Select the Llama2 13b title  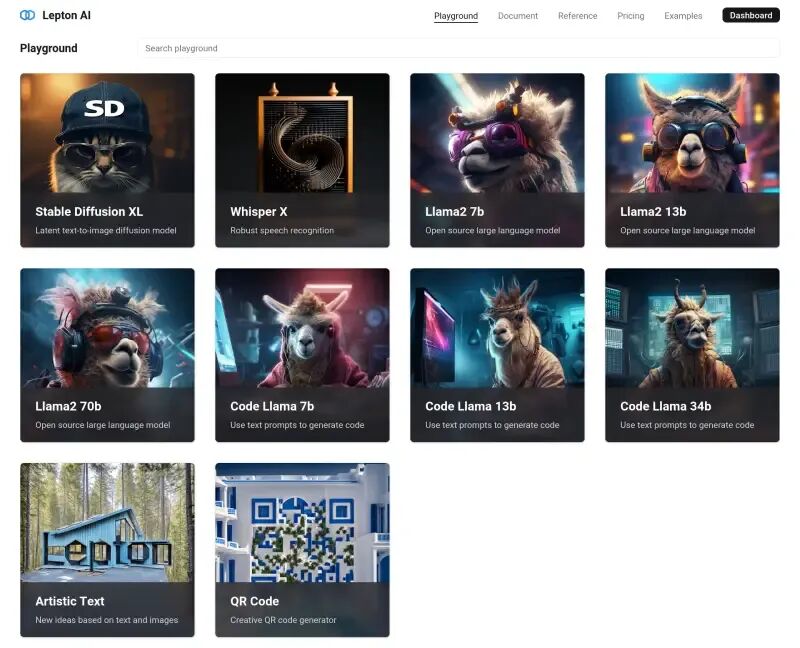[653, 211]
